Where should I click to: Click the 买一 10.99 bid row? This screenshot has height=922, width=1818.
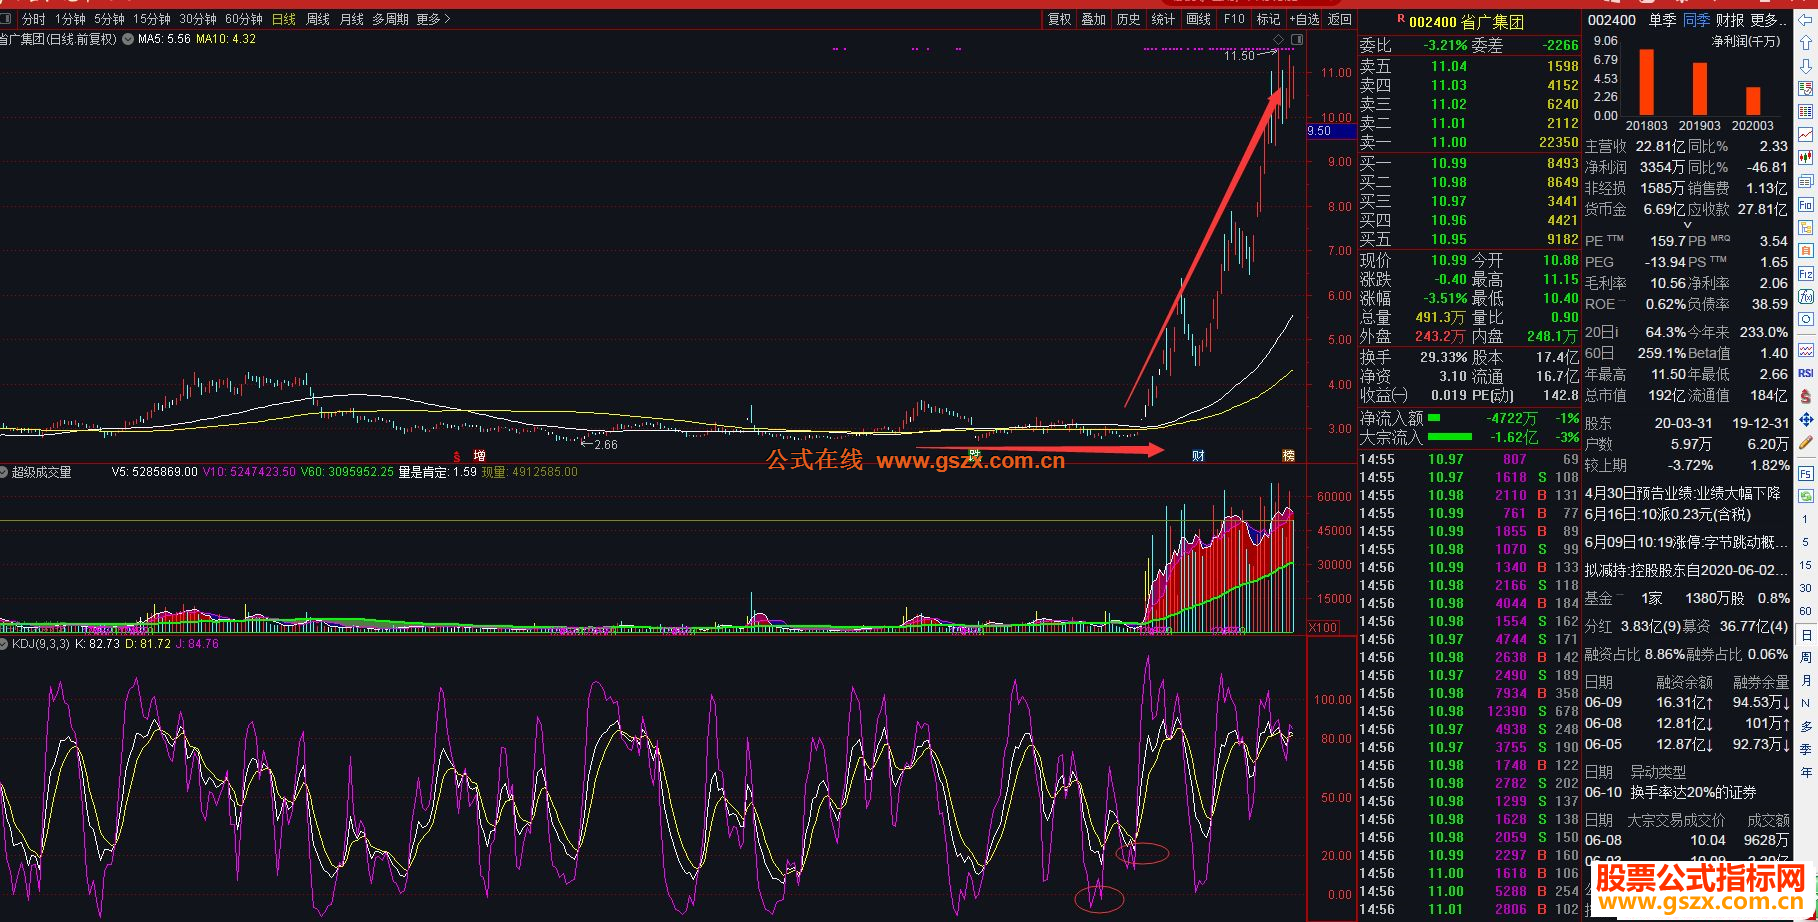coord(1469,163)
